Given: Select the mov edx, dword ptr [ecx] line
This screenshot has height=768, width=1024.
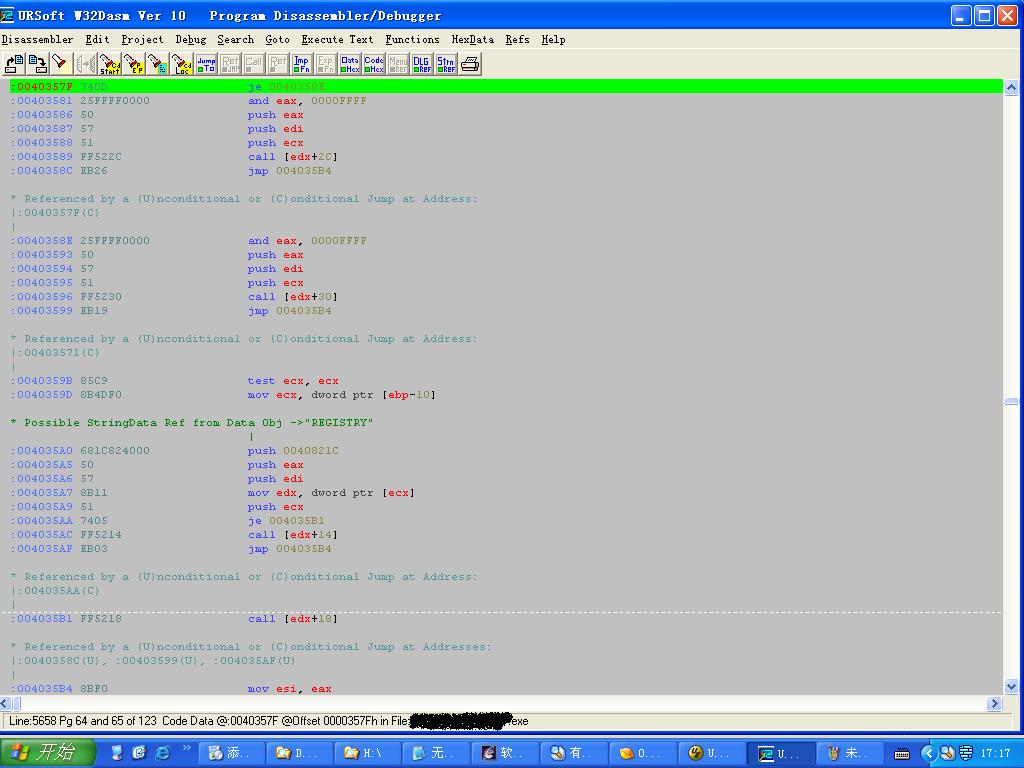Looking at the screenshot, I should (506, 492).
